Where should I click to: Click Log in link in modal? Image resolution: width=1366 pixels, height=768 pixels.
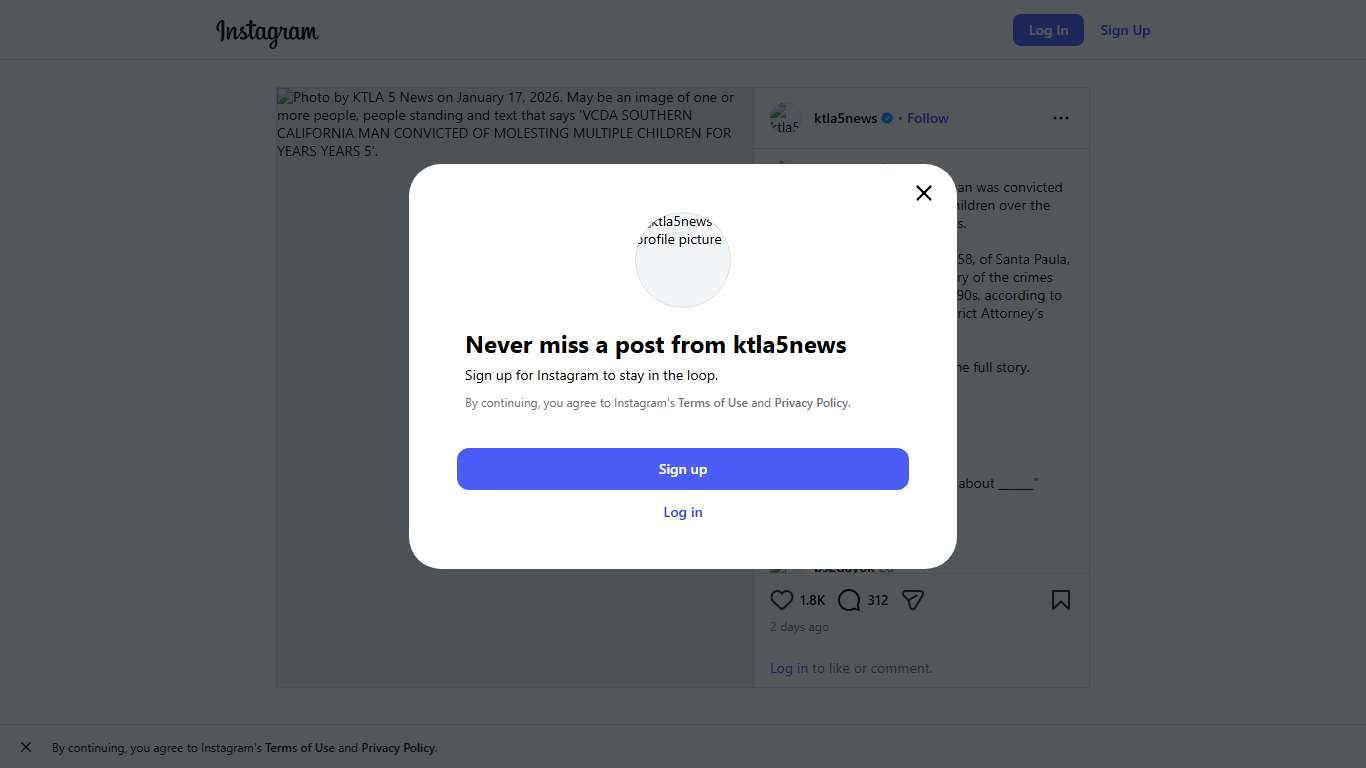(683, 512)
